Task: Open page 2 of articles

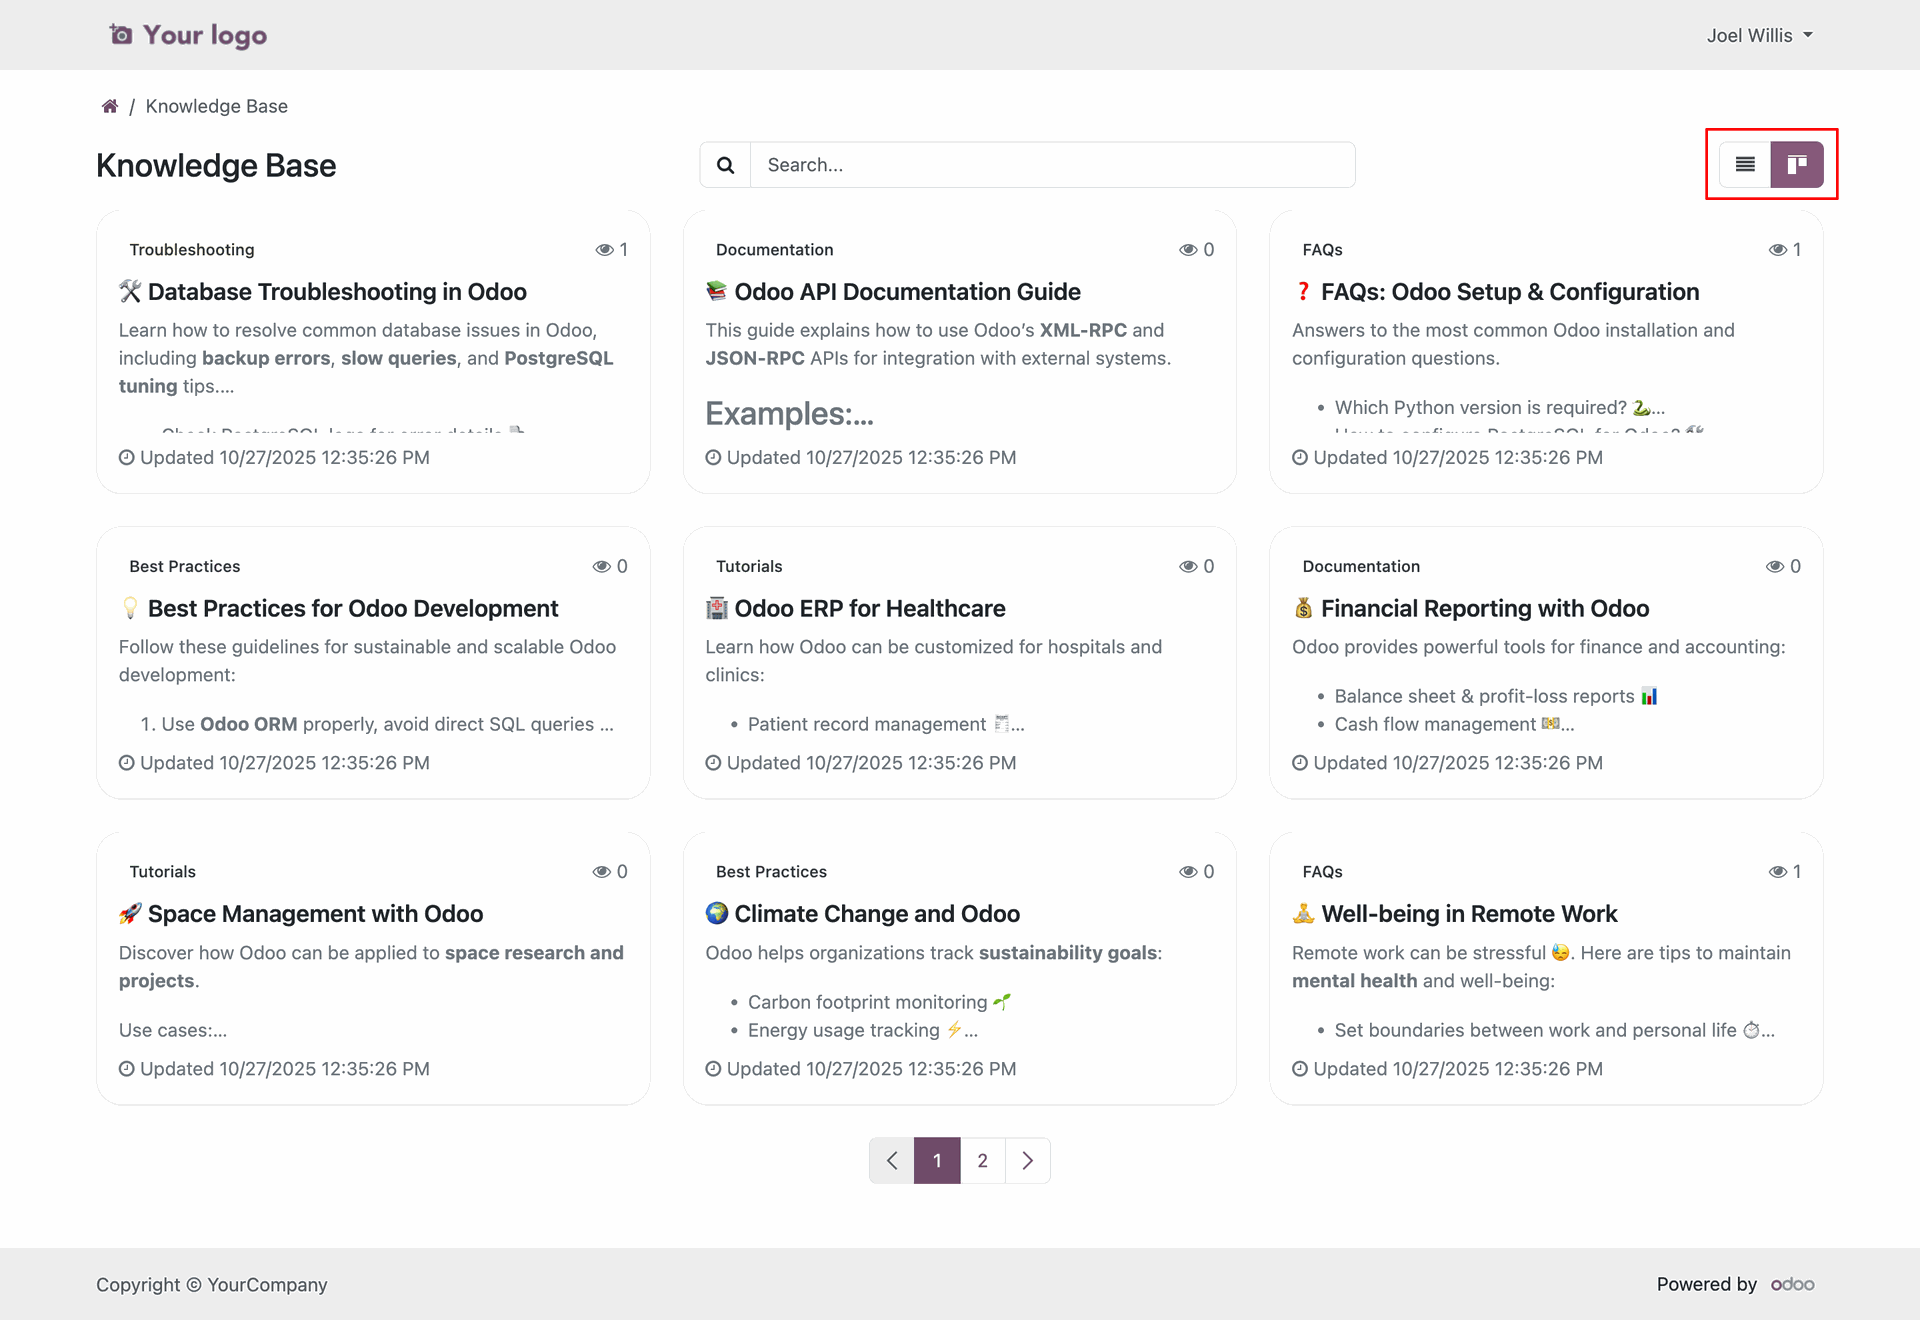Action: coord(982,1160)
